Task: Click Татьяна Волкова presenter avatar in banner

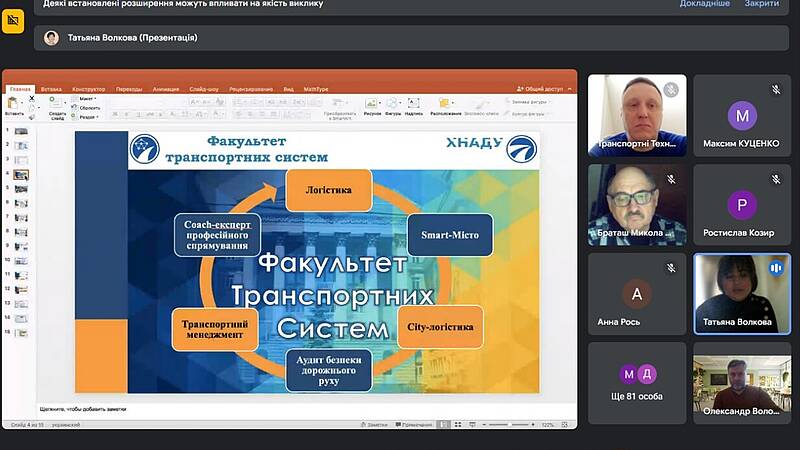Action: point(51,38)
